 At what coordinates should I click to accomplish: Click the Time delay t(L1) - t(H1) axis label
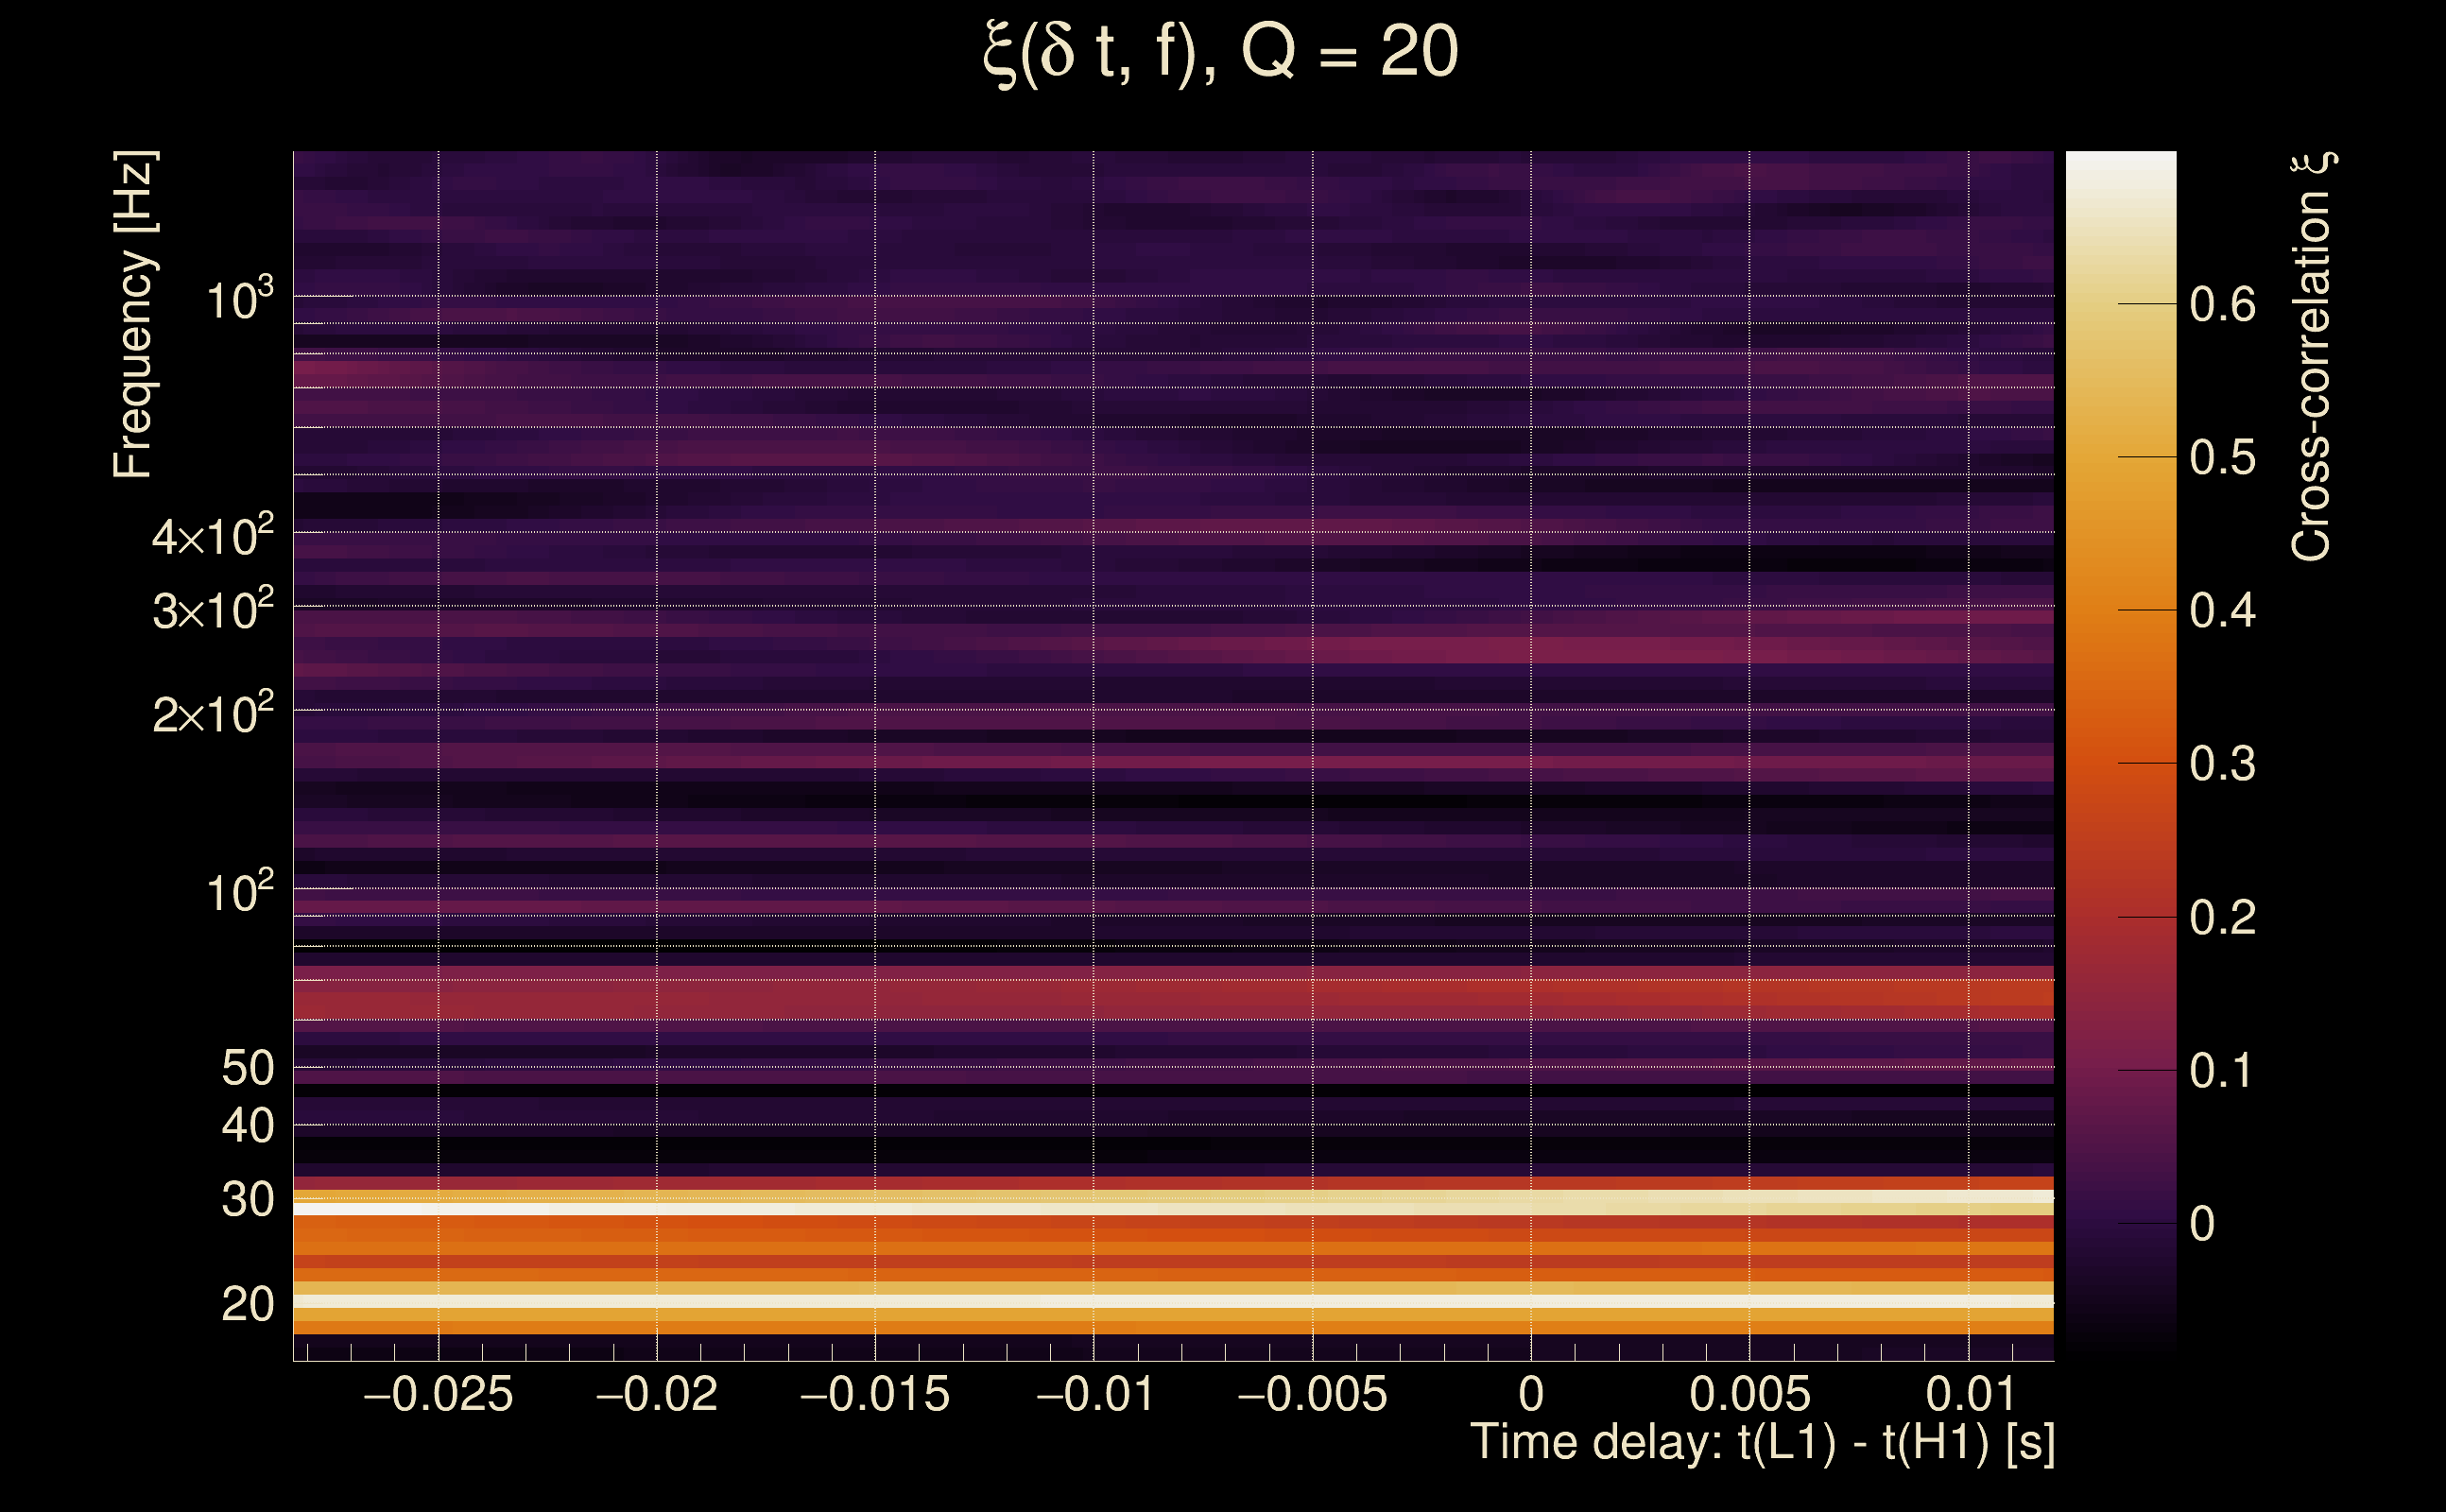click(1762, 1443)
